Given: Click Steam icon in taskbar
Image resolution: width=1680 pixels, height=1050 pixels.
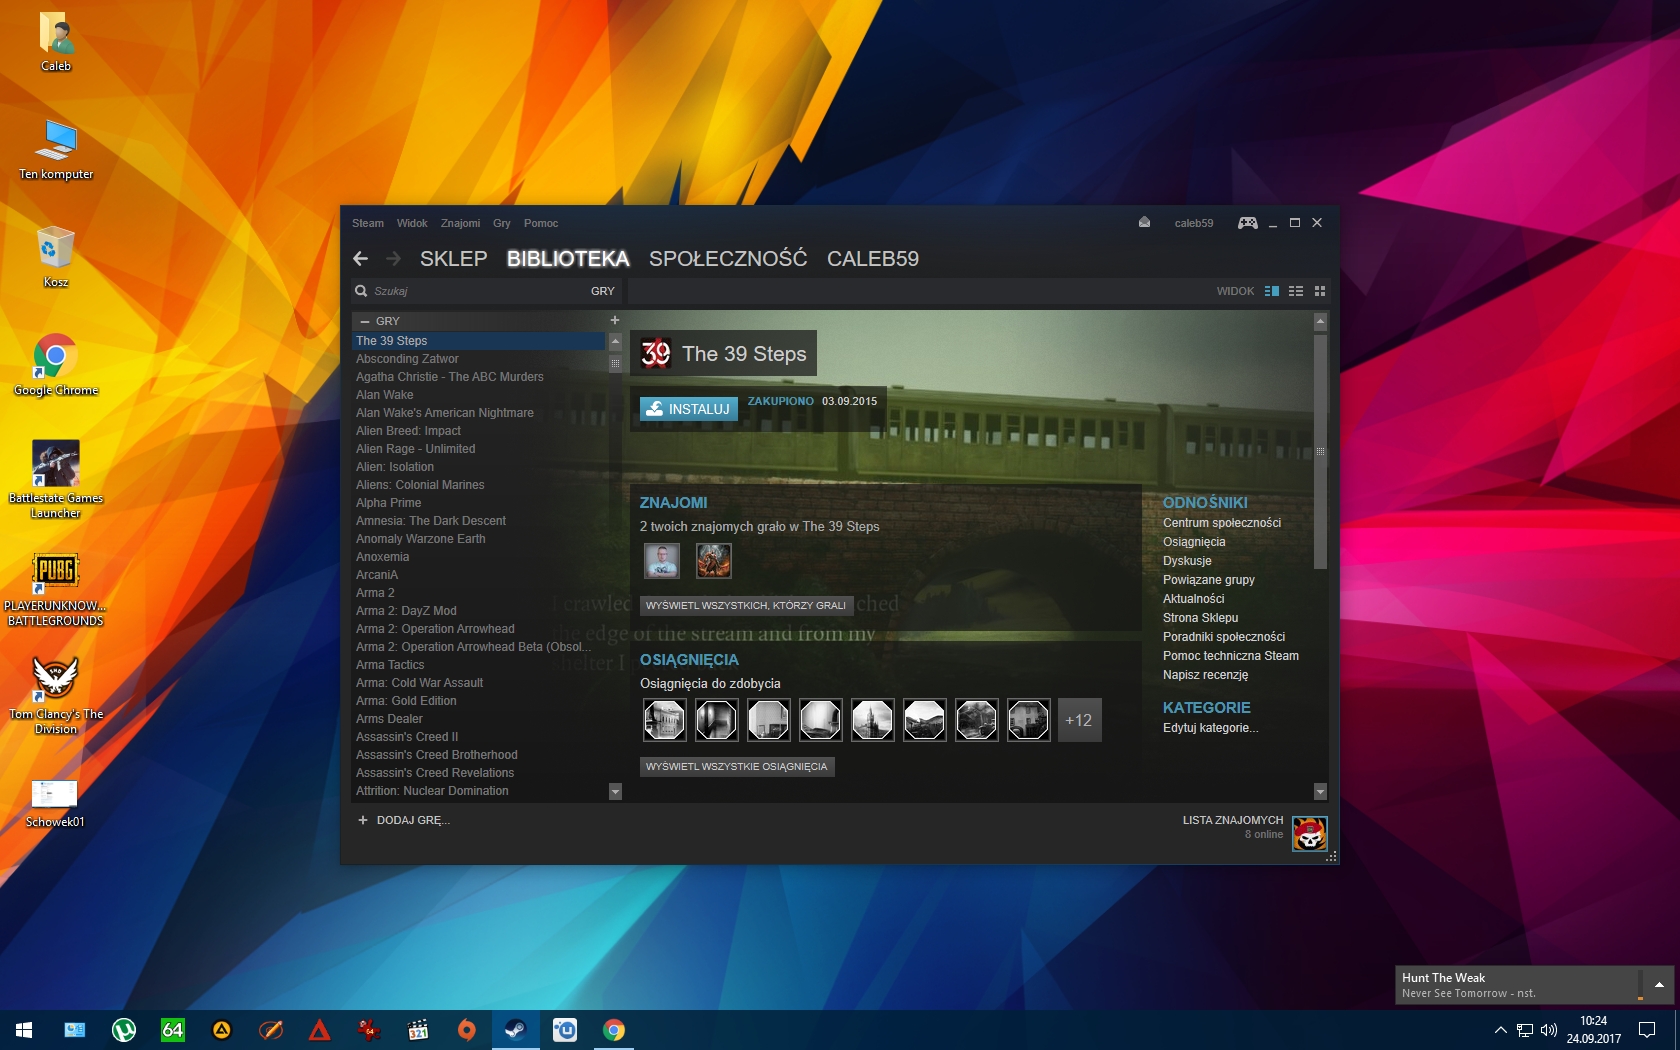Looking at the screenshot, I should (x=516, y=1030).
